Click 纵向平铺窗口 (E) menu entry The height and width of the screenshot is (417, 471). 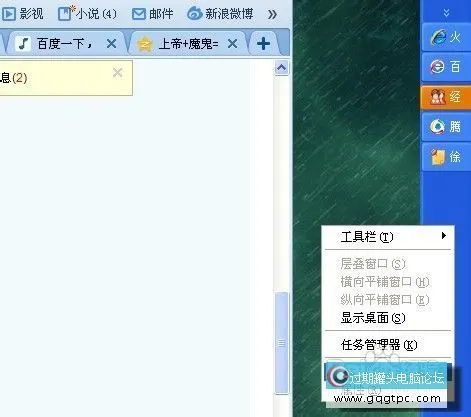[x=388, y=300]
